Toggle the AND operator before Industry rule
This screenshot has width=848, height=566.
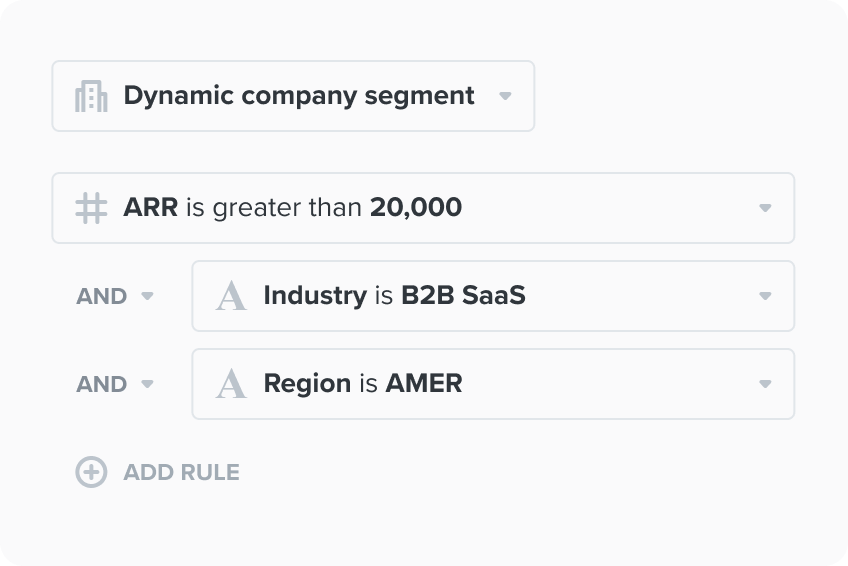101,296
